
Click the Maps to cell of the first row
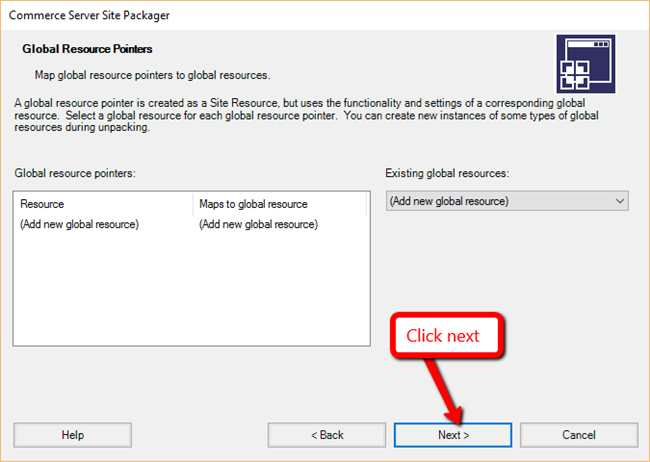(258, 224)
